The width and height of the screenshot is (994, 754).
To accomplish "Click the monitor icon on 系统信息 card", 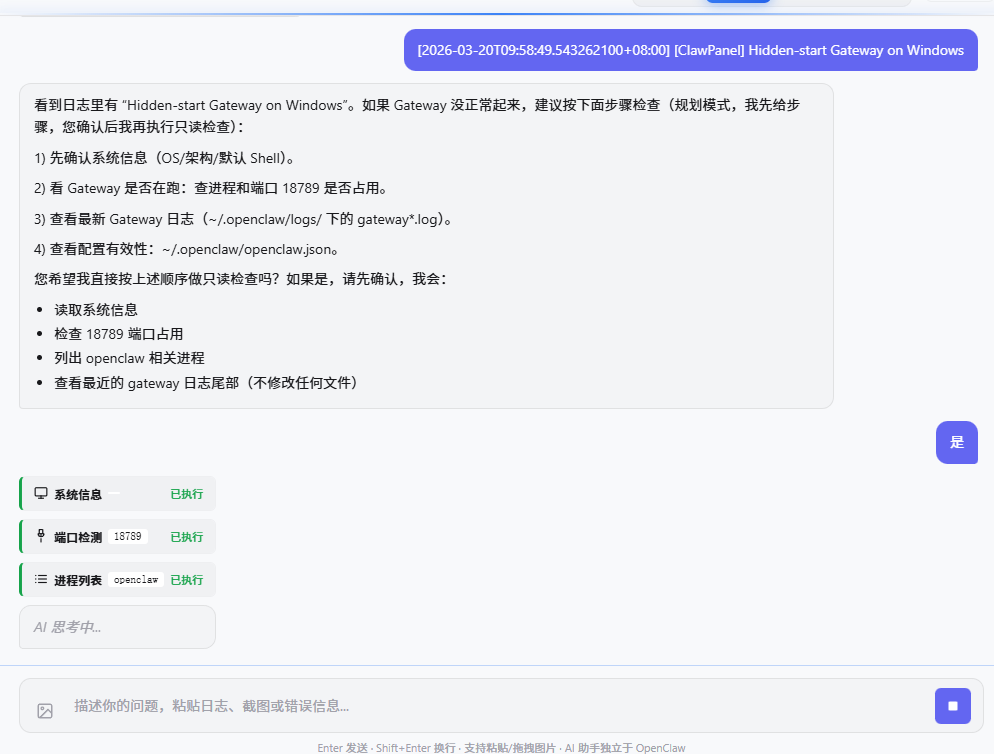I will [x=40, y=493].
